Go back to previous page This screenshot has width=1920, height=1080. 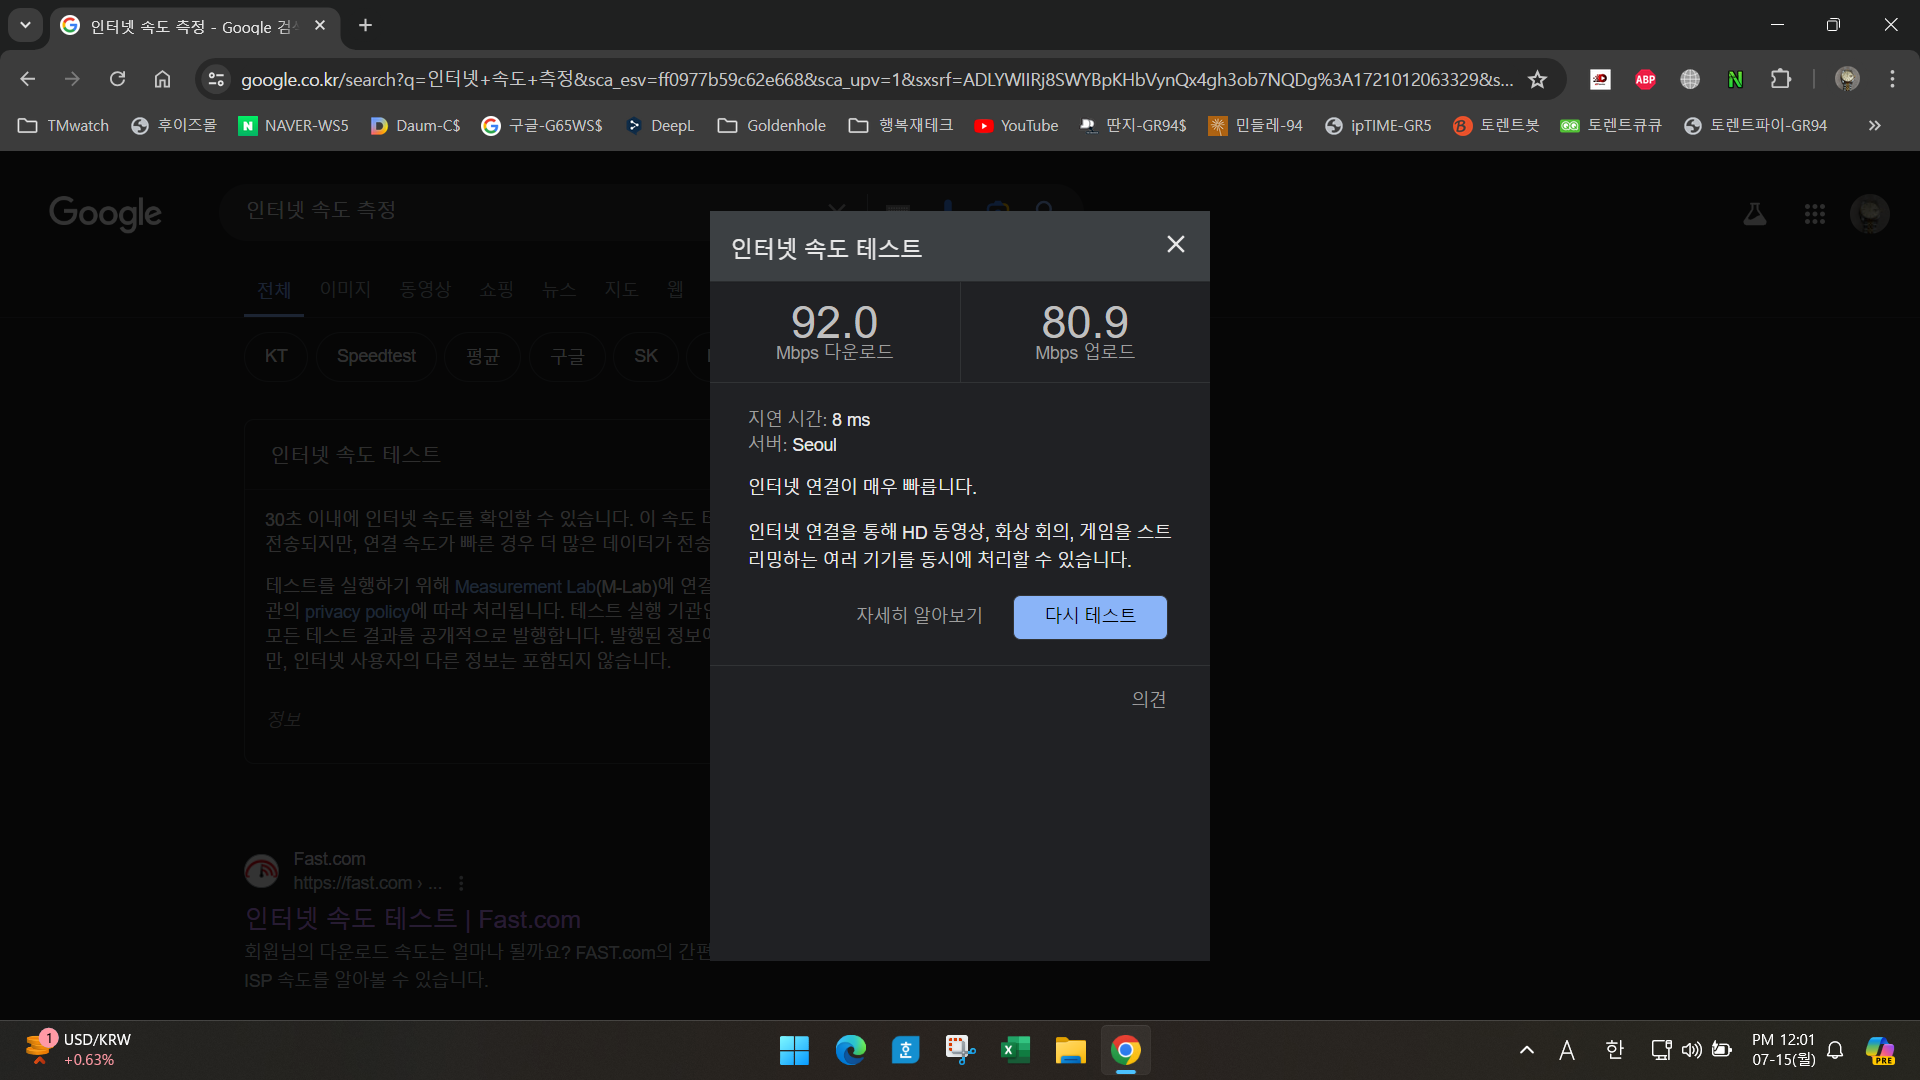click(x=28, y=79)
